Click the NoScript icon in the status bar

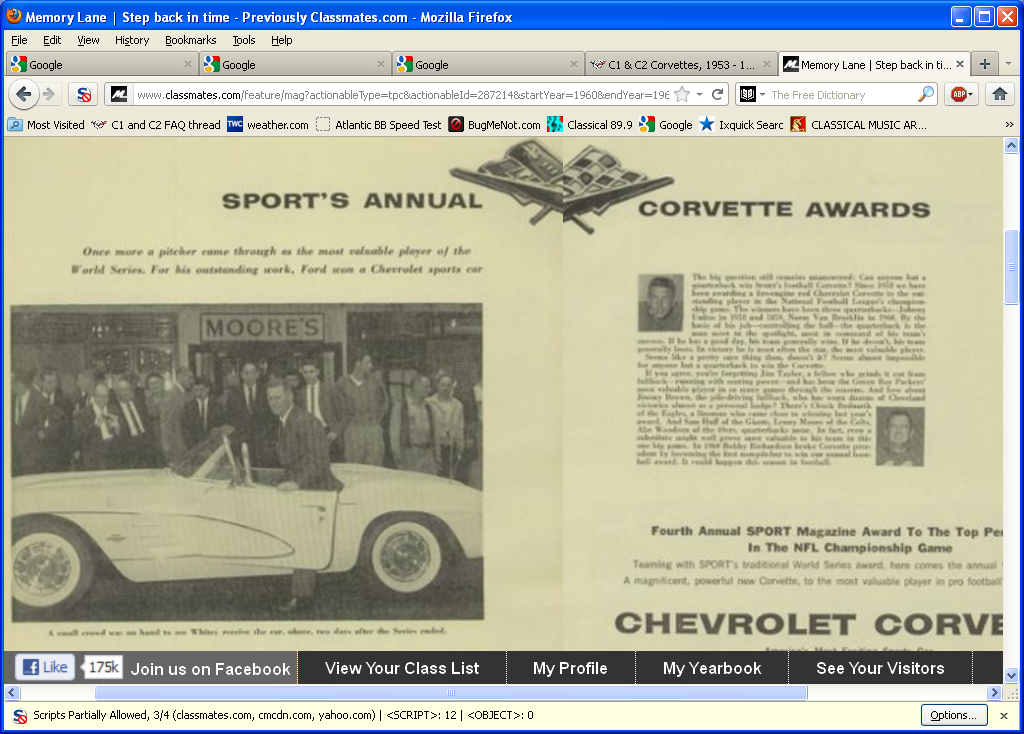[x=20, y=716]
